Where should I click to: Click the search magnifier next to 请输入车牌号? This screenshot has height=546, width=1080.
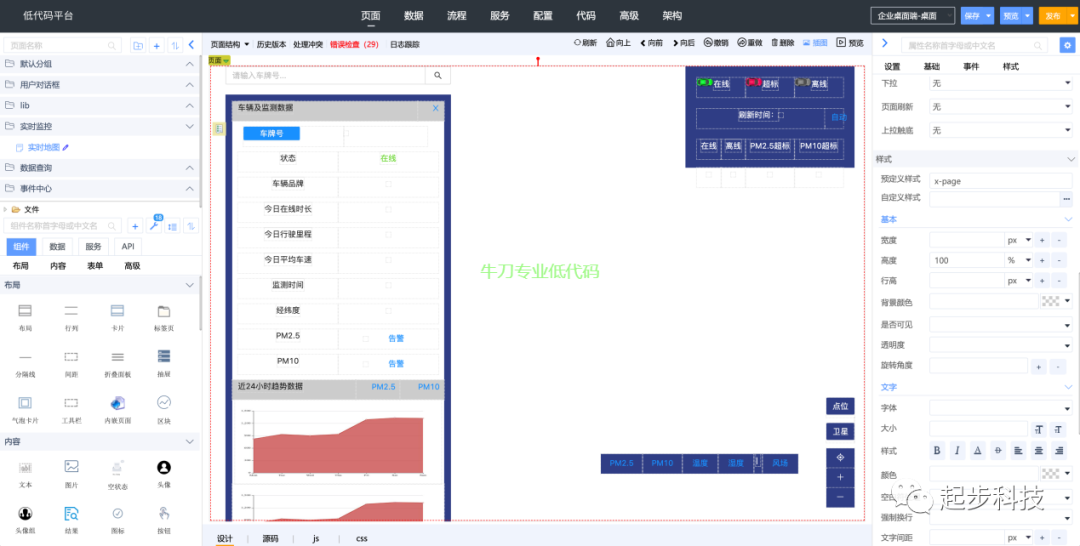pyautogui.click(x=438, y=75)
